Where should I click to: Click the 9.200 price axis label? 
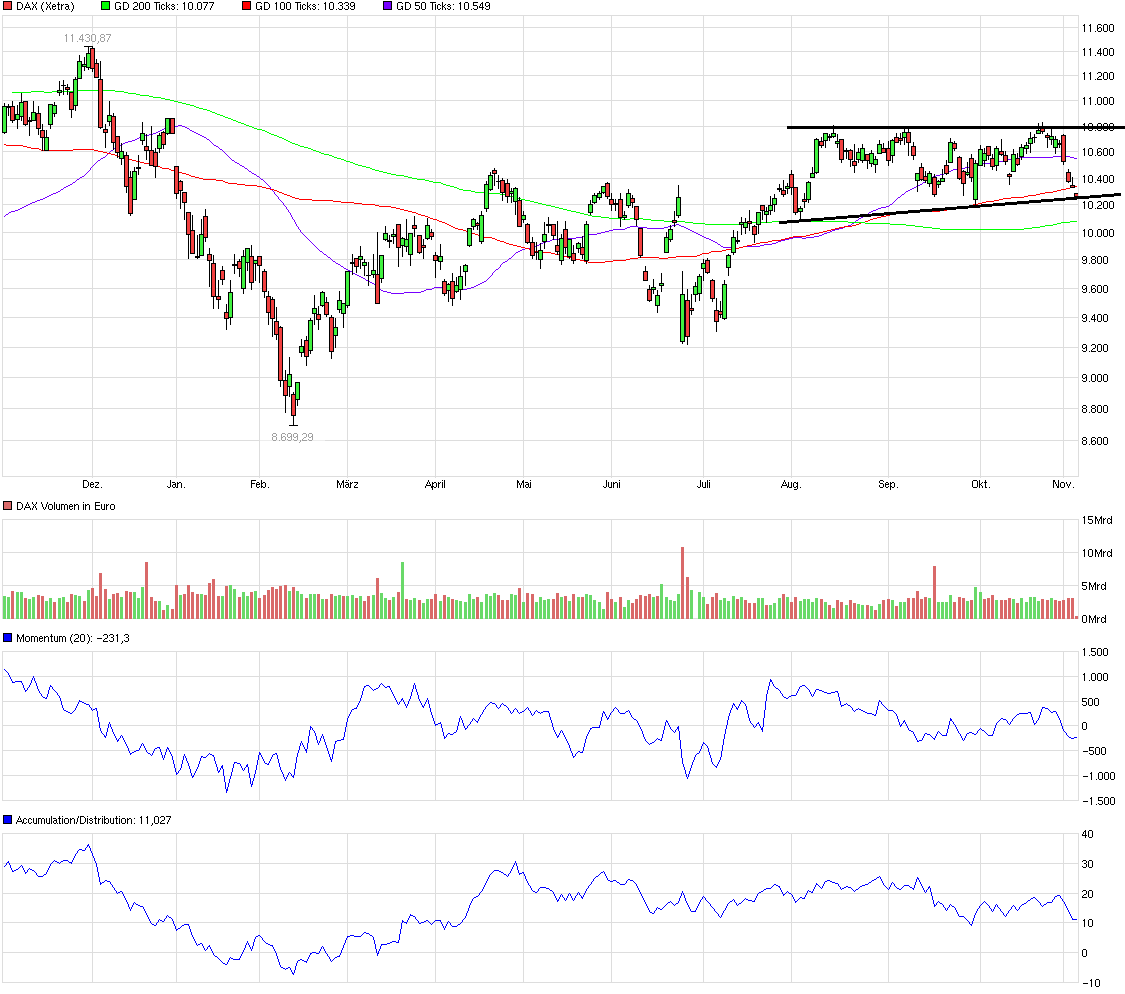click(x=1095, y=348)
